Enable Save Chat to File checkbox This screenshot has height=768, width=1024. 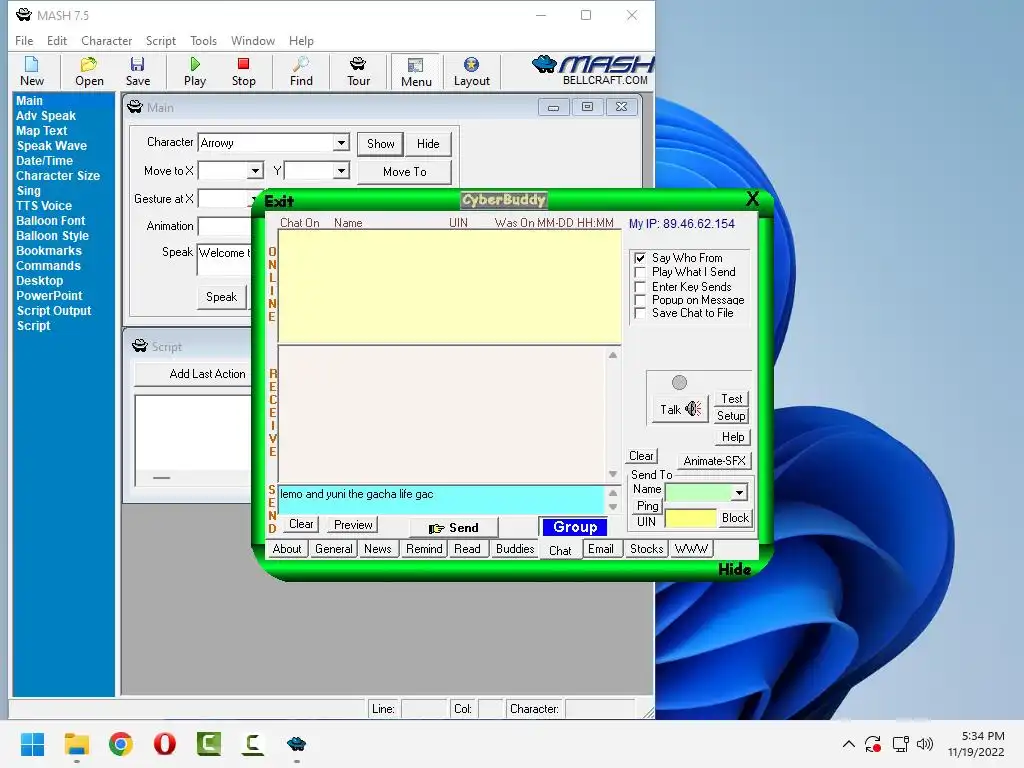(640, 313)
